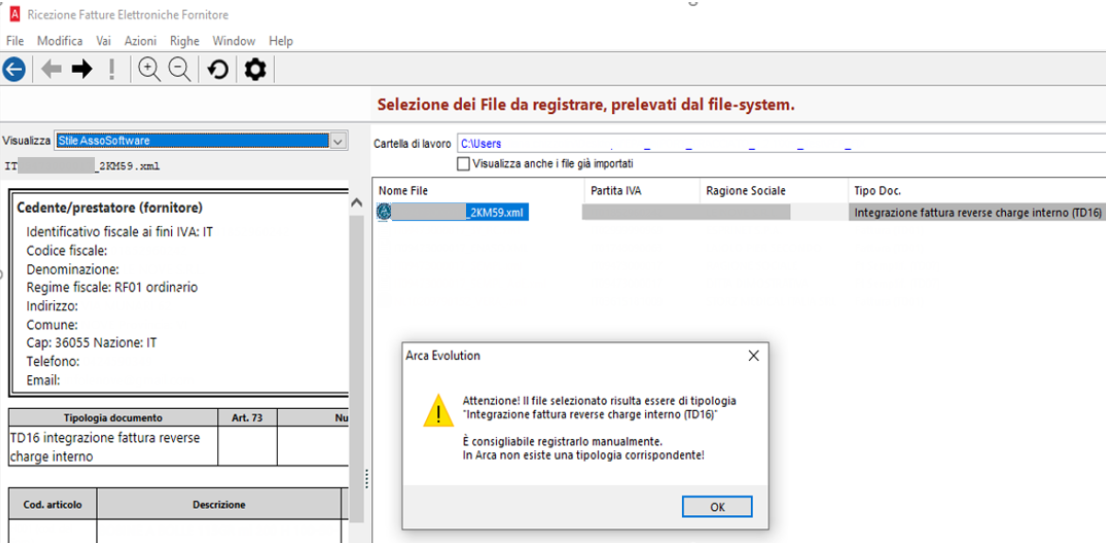Open the Visualizza style dropdown arrow

(339, 141)
